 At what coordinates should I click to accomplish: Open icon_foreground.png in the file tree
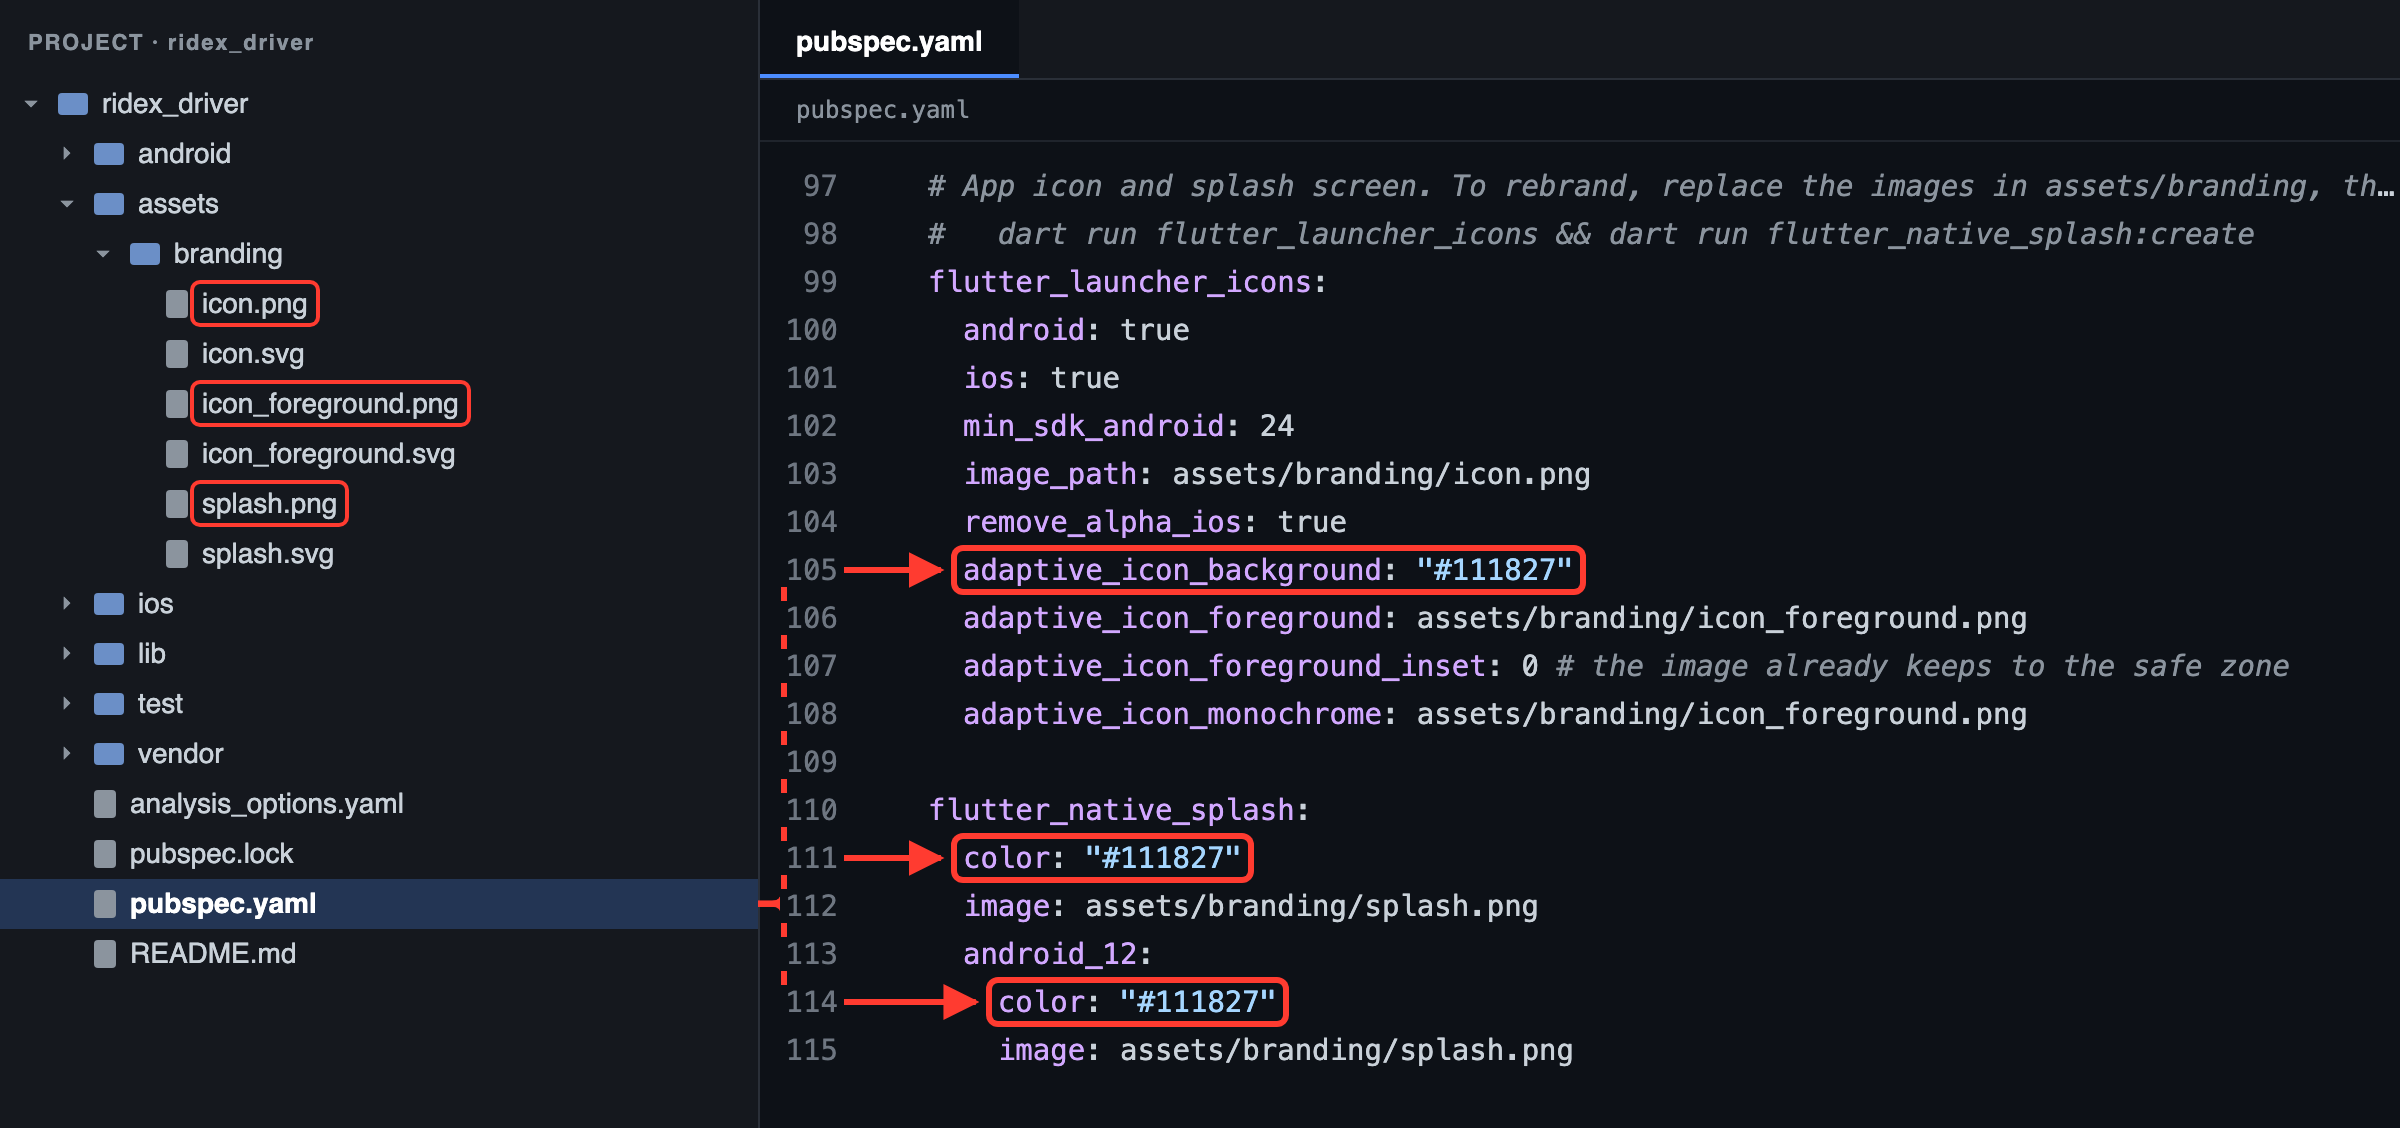[x=329, y=404]
